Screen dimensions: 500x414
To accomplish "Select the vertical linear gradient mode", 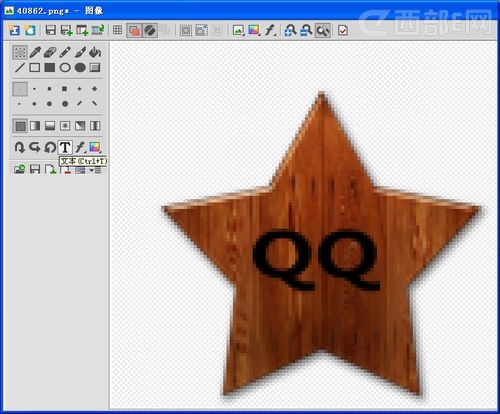I will click(50, 126).
